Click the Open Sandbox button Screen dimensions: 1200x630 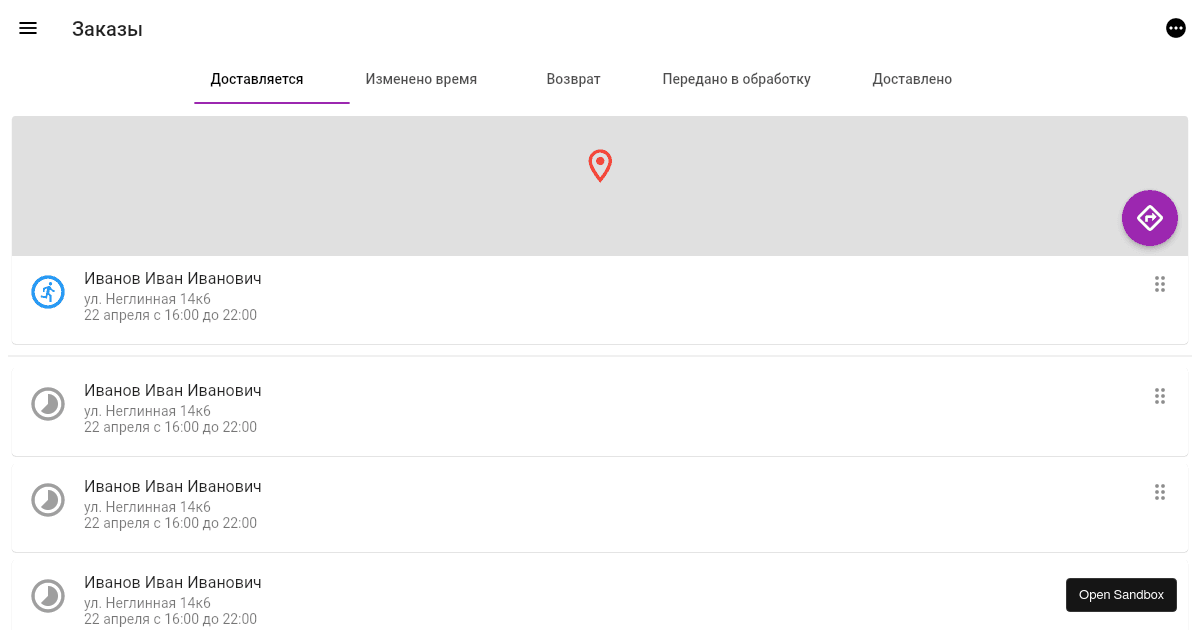click(x=1121, y=595)
